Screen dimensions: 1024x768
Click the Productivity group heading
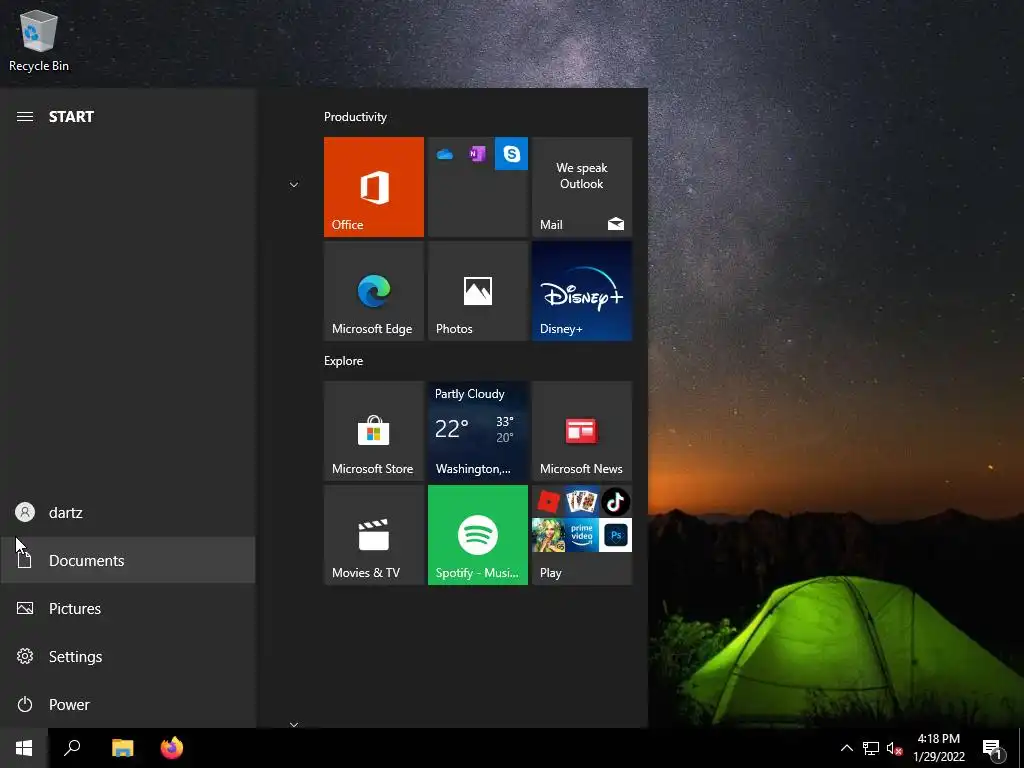pyautogui.click(x=355, y=117)
